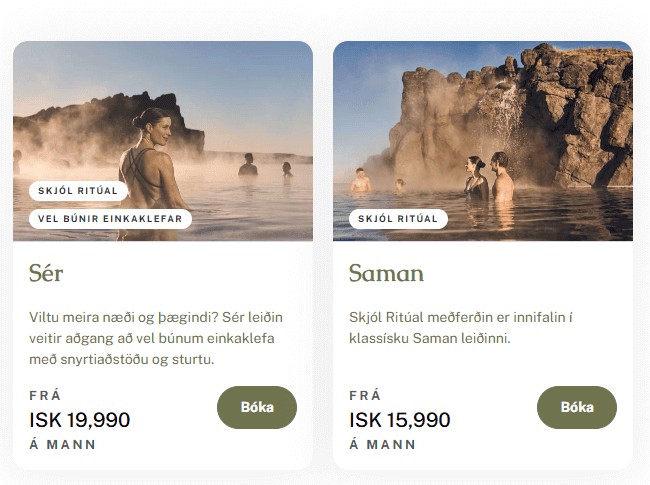Image resolution: width=650 pixels, height=485 pixels.
Task: Click the Bóka button on the Sér card
Action: (x=257, y=407)
